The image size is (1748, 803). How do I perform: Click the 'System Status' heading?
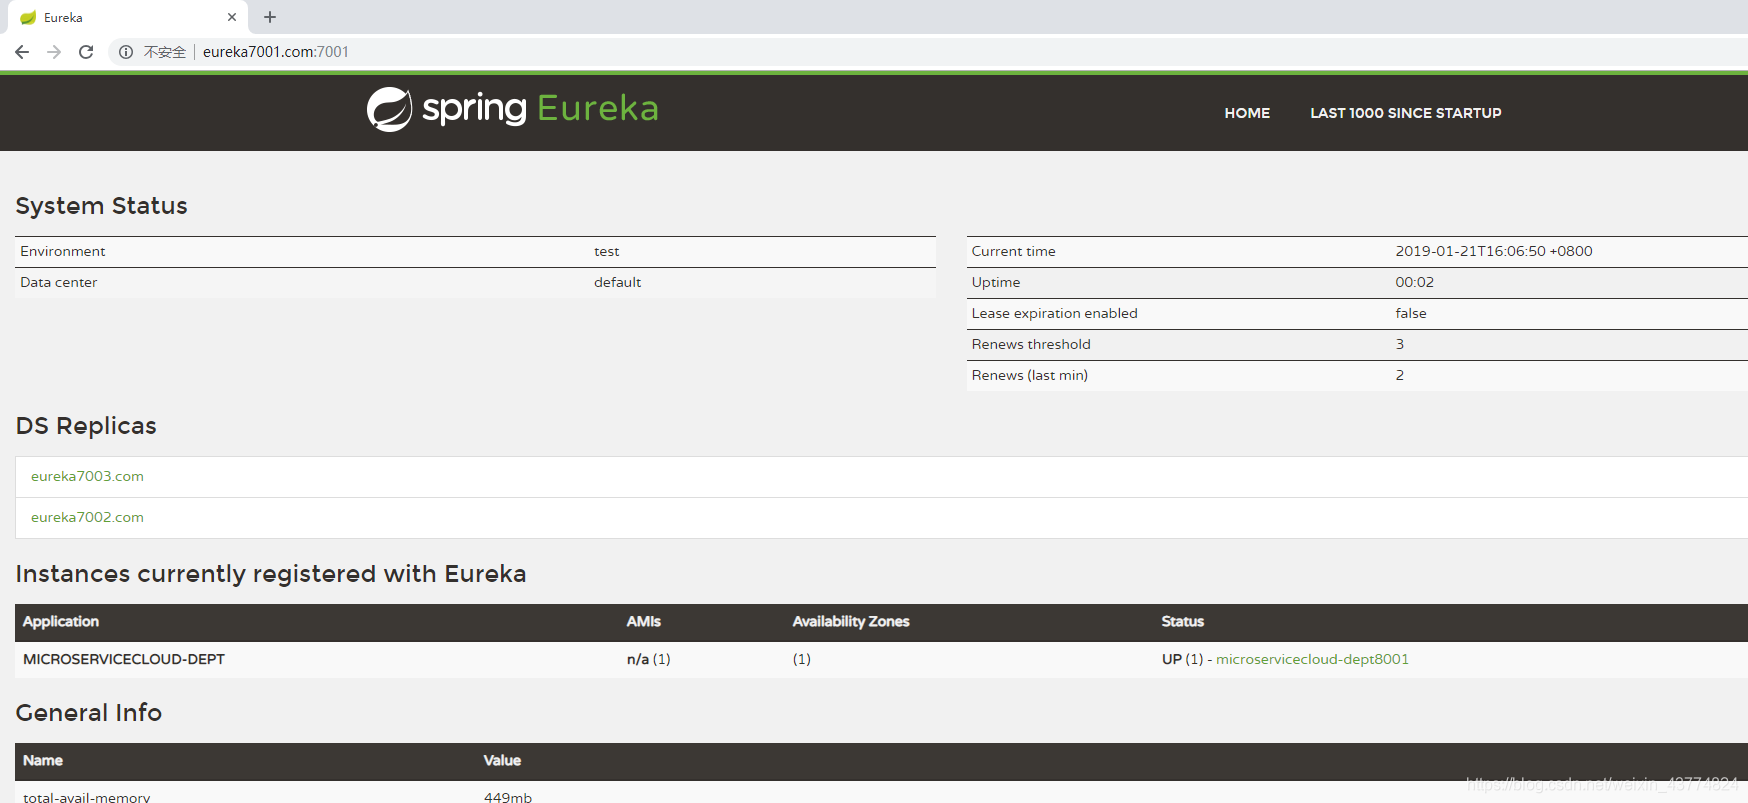pos(101,205)
